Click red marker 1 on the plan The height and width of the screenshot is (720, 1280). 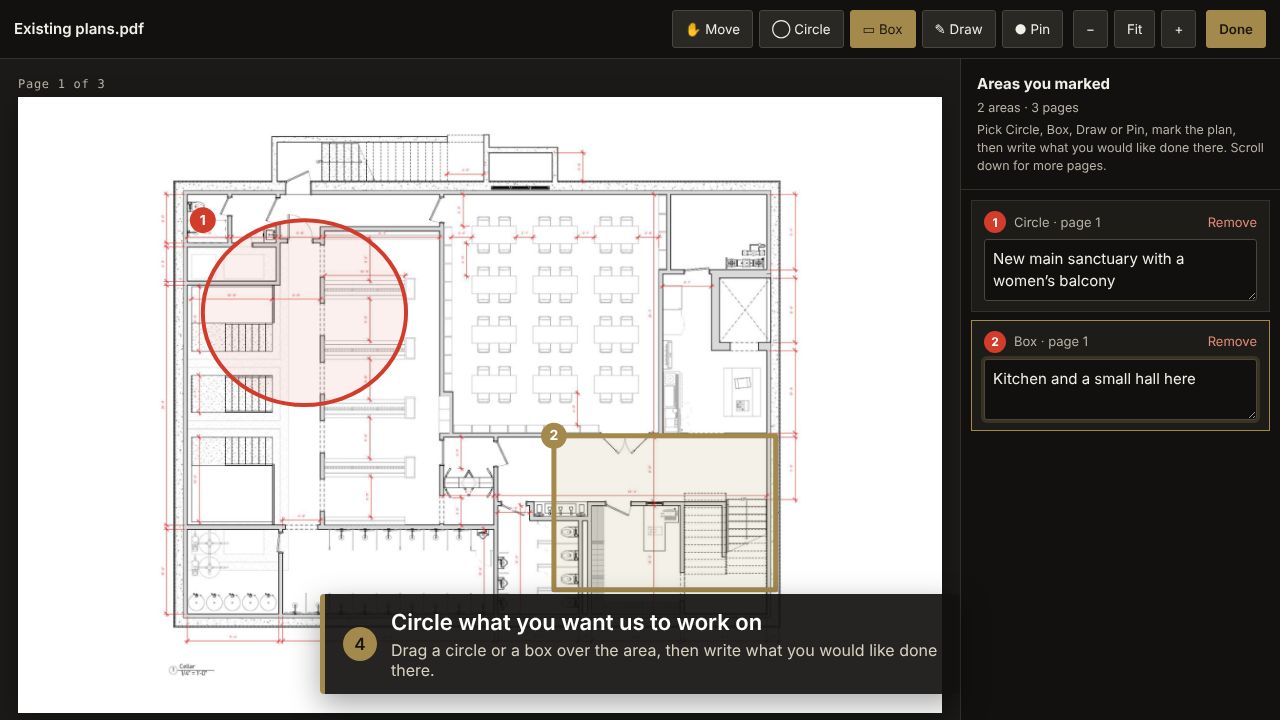(203, 219)
